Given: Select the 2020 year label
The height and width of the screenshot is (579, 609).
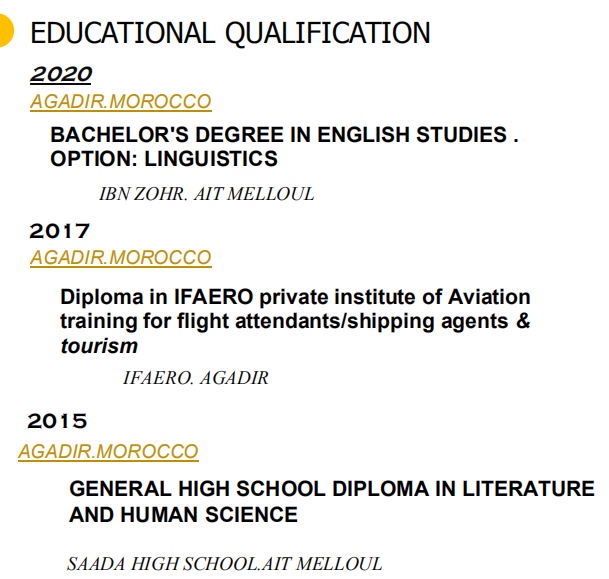Looking at the screenshot, I should tap(61, 75).
